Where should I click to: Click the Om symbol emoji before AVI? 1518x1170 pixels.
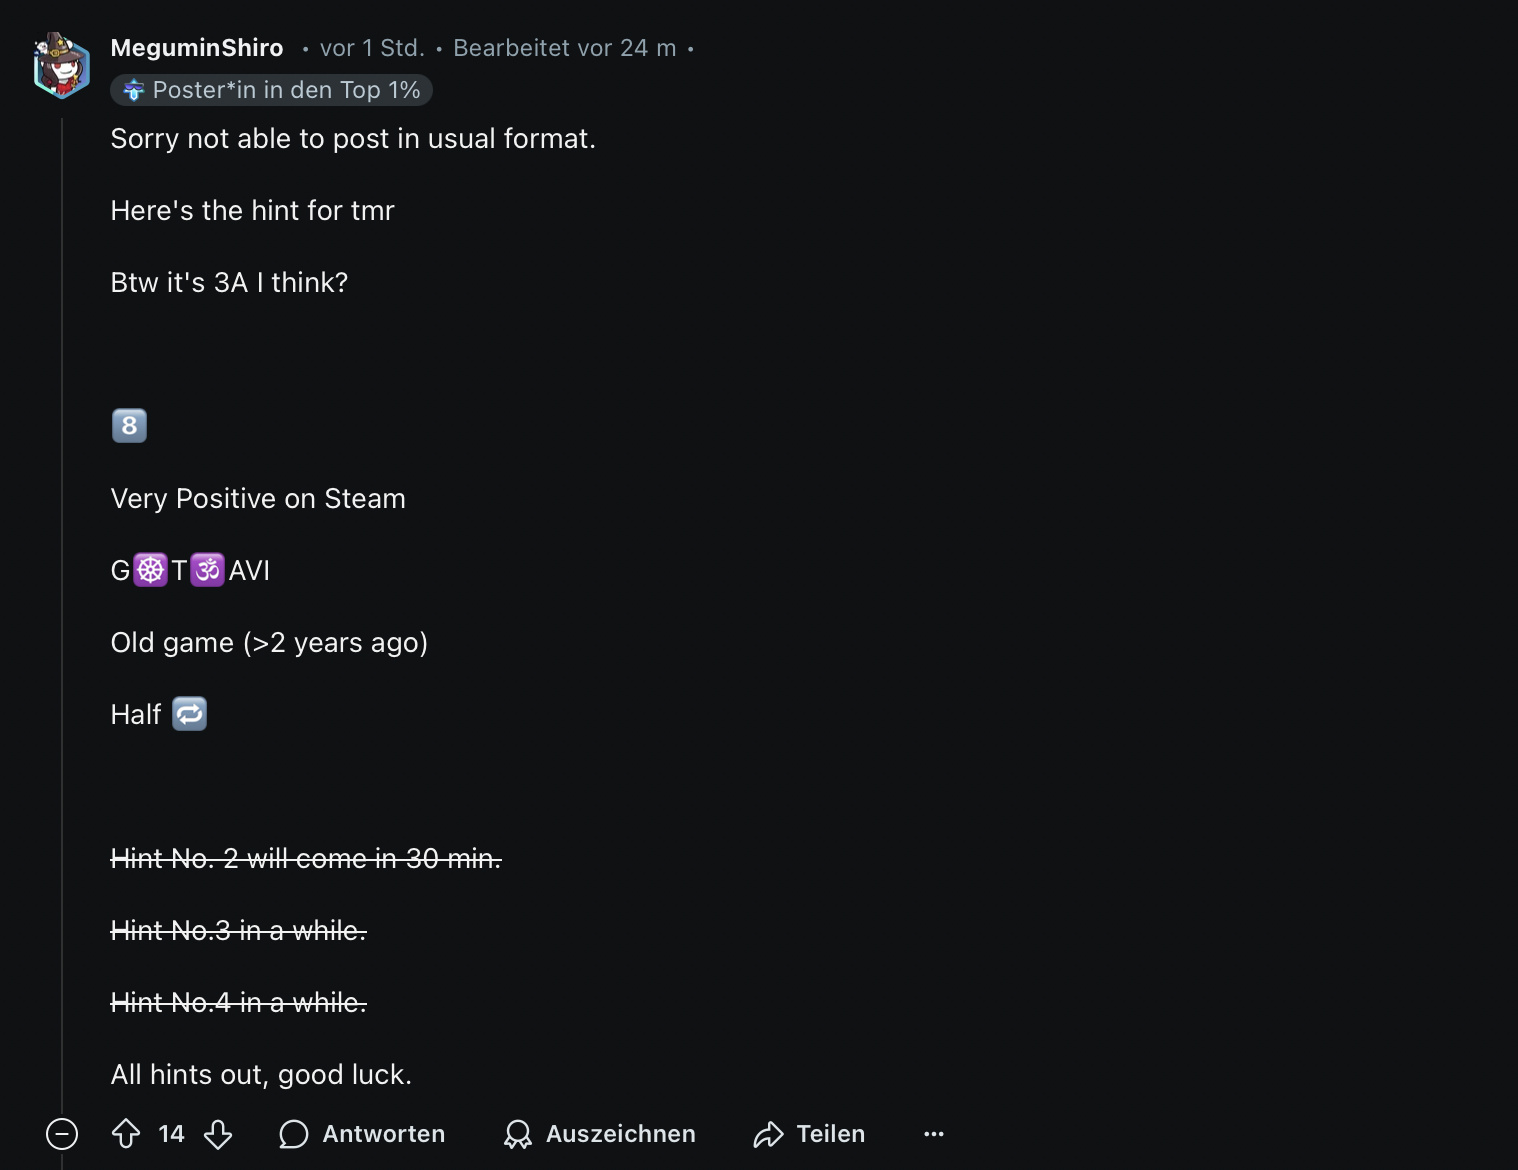tap(208, 570)
